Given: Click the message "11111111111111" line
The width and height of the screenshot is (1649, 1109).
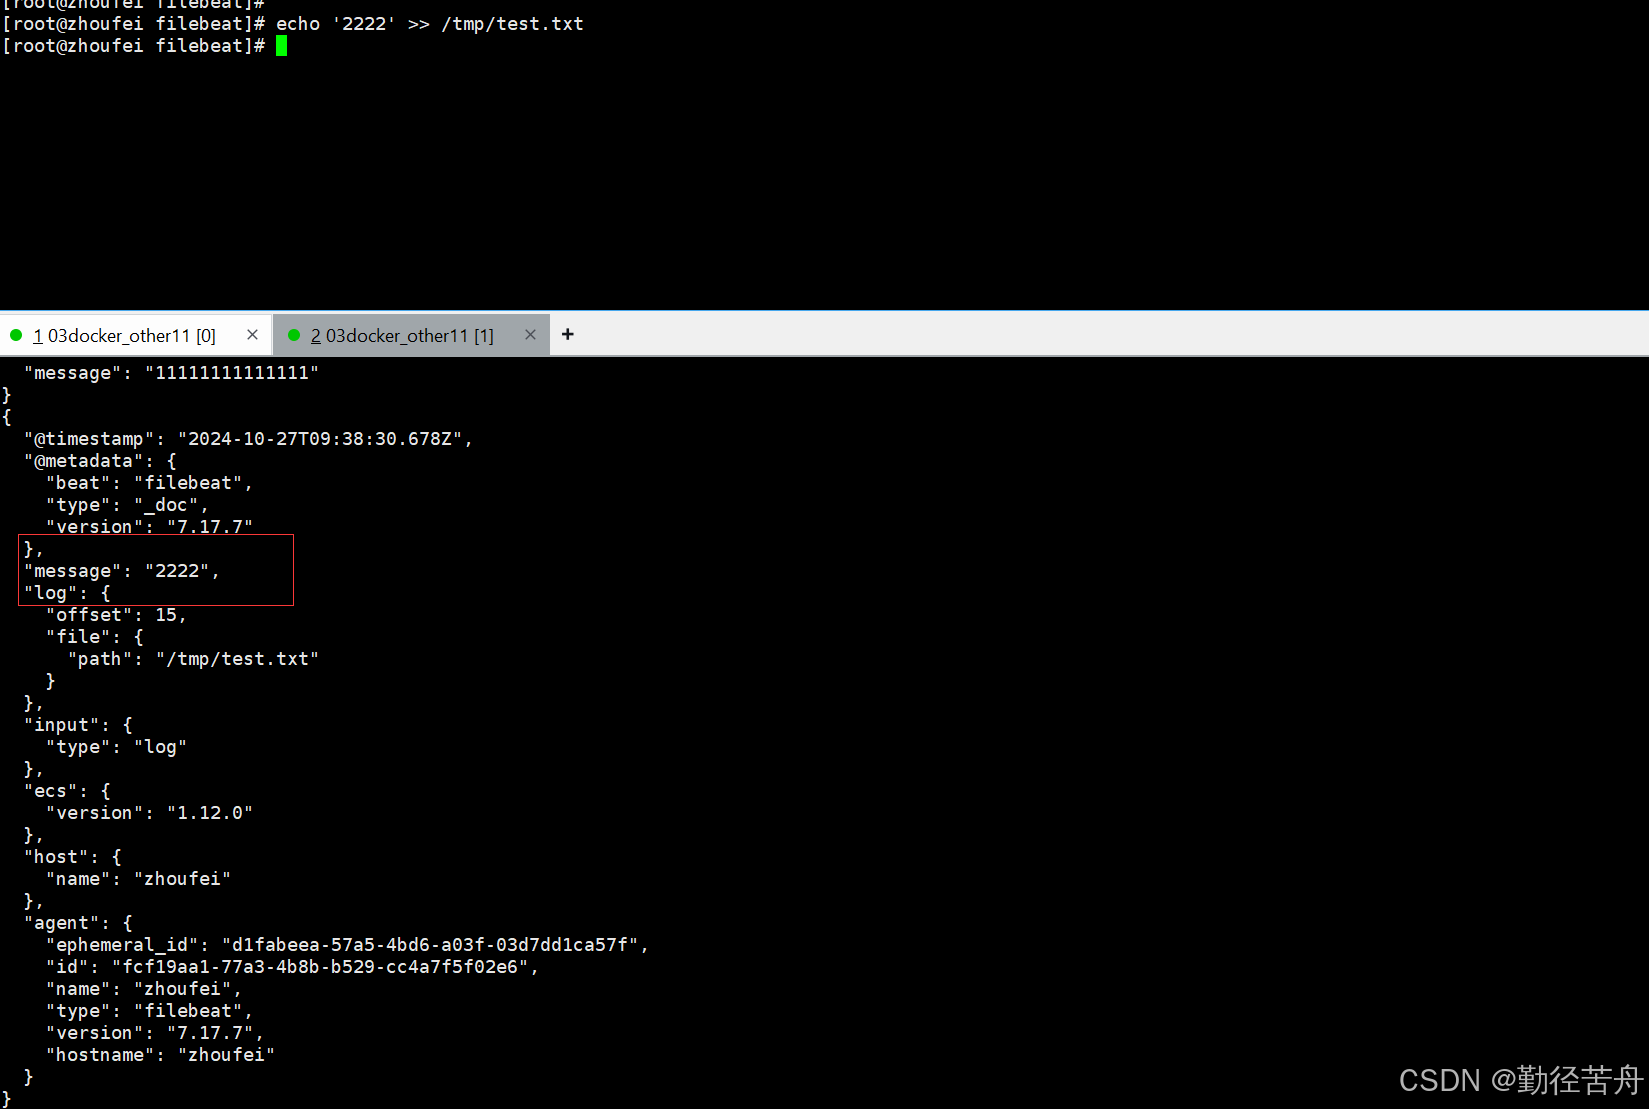Looking at the screenshot, I should pyautogui.click(x=171, y=373).
